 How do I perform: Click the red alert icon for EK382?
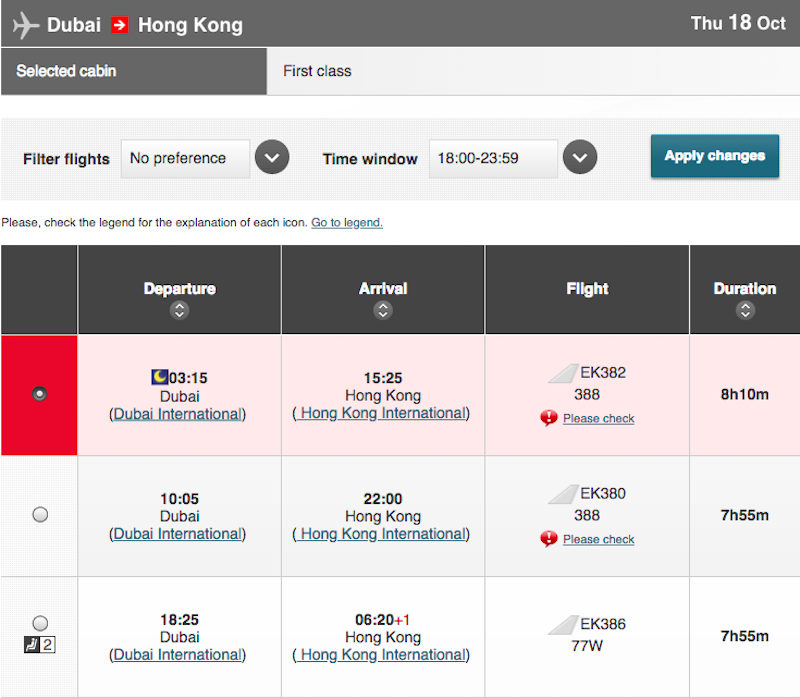click(549, 418)
